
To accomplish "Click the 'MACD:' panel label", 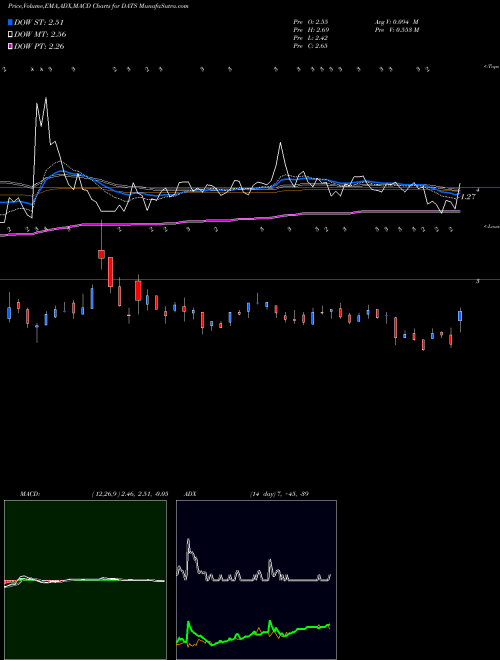I will coord(30,494).
